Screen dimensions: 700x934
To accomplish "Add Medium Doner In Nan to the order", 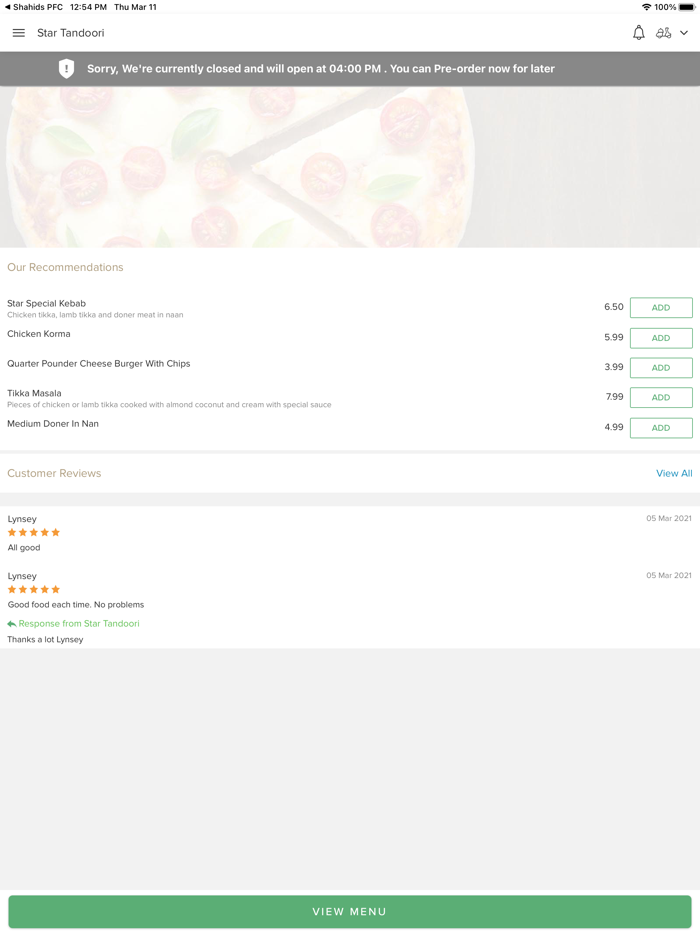I will click(661, 427).
